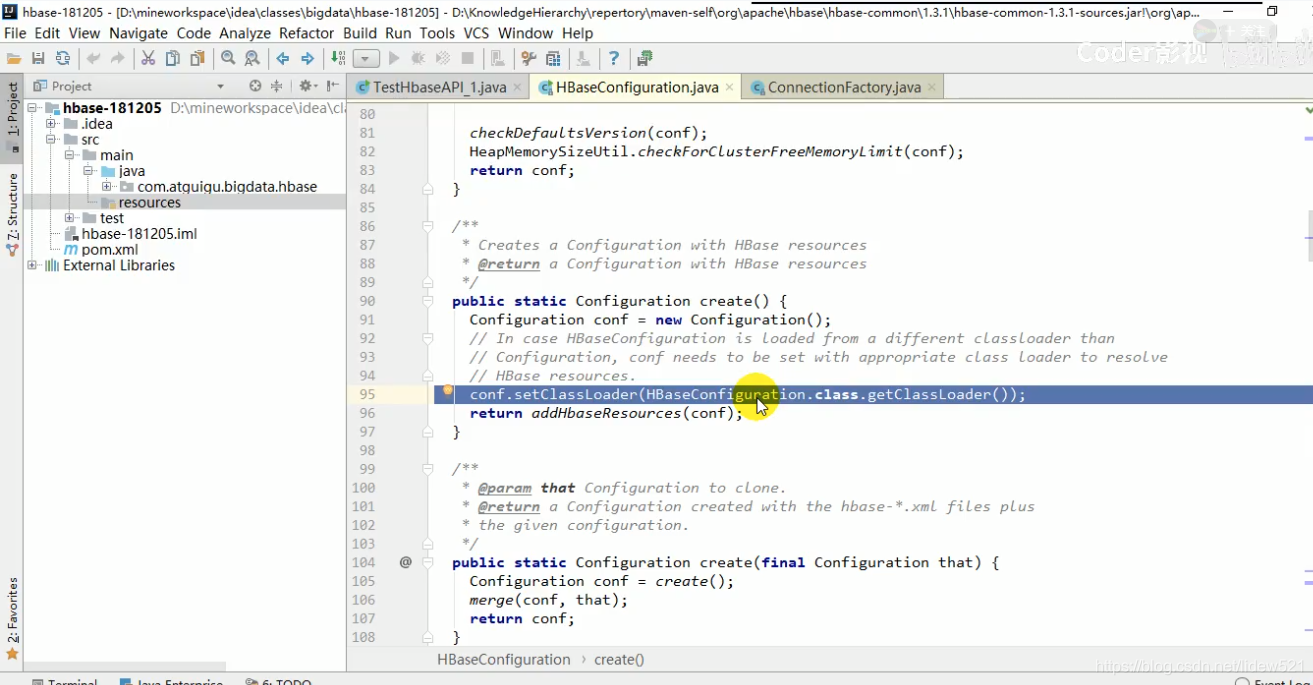Click the @ gutter icon on line 104
This screenshot has width=1313, height=685.
405,562
